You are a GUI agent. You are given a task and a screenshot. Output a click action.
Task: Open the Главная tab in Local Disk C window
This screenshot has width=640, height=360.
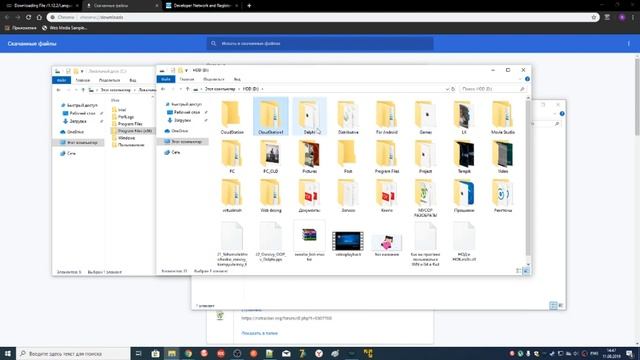tap(82, 80)
